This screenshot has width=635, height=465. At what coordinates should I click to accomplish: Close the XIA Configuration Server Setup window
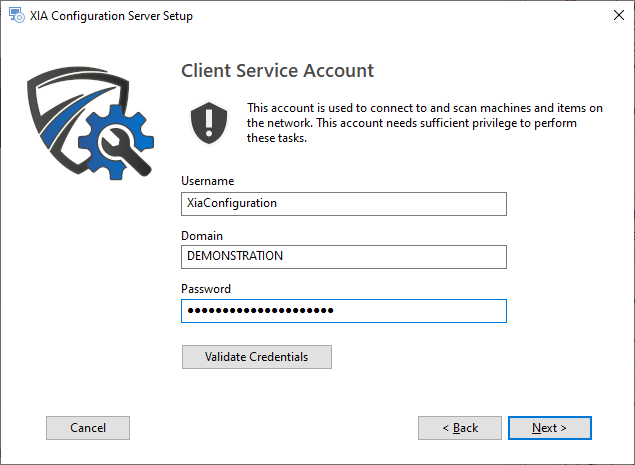pyautogui.click(x=618, y=15)
